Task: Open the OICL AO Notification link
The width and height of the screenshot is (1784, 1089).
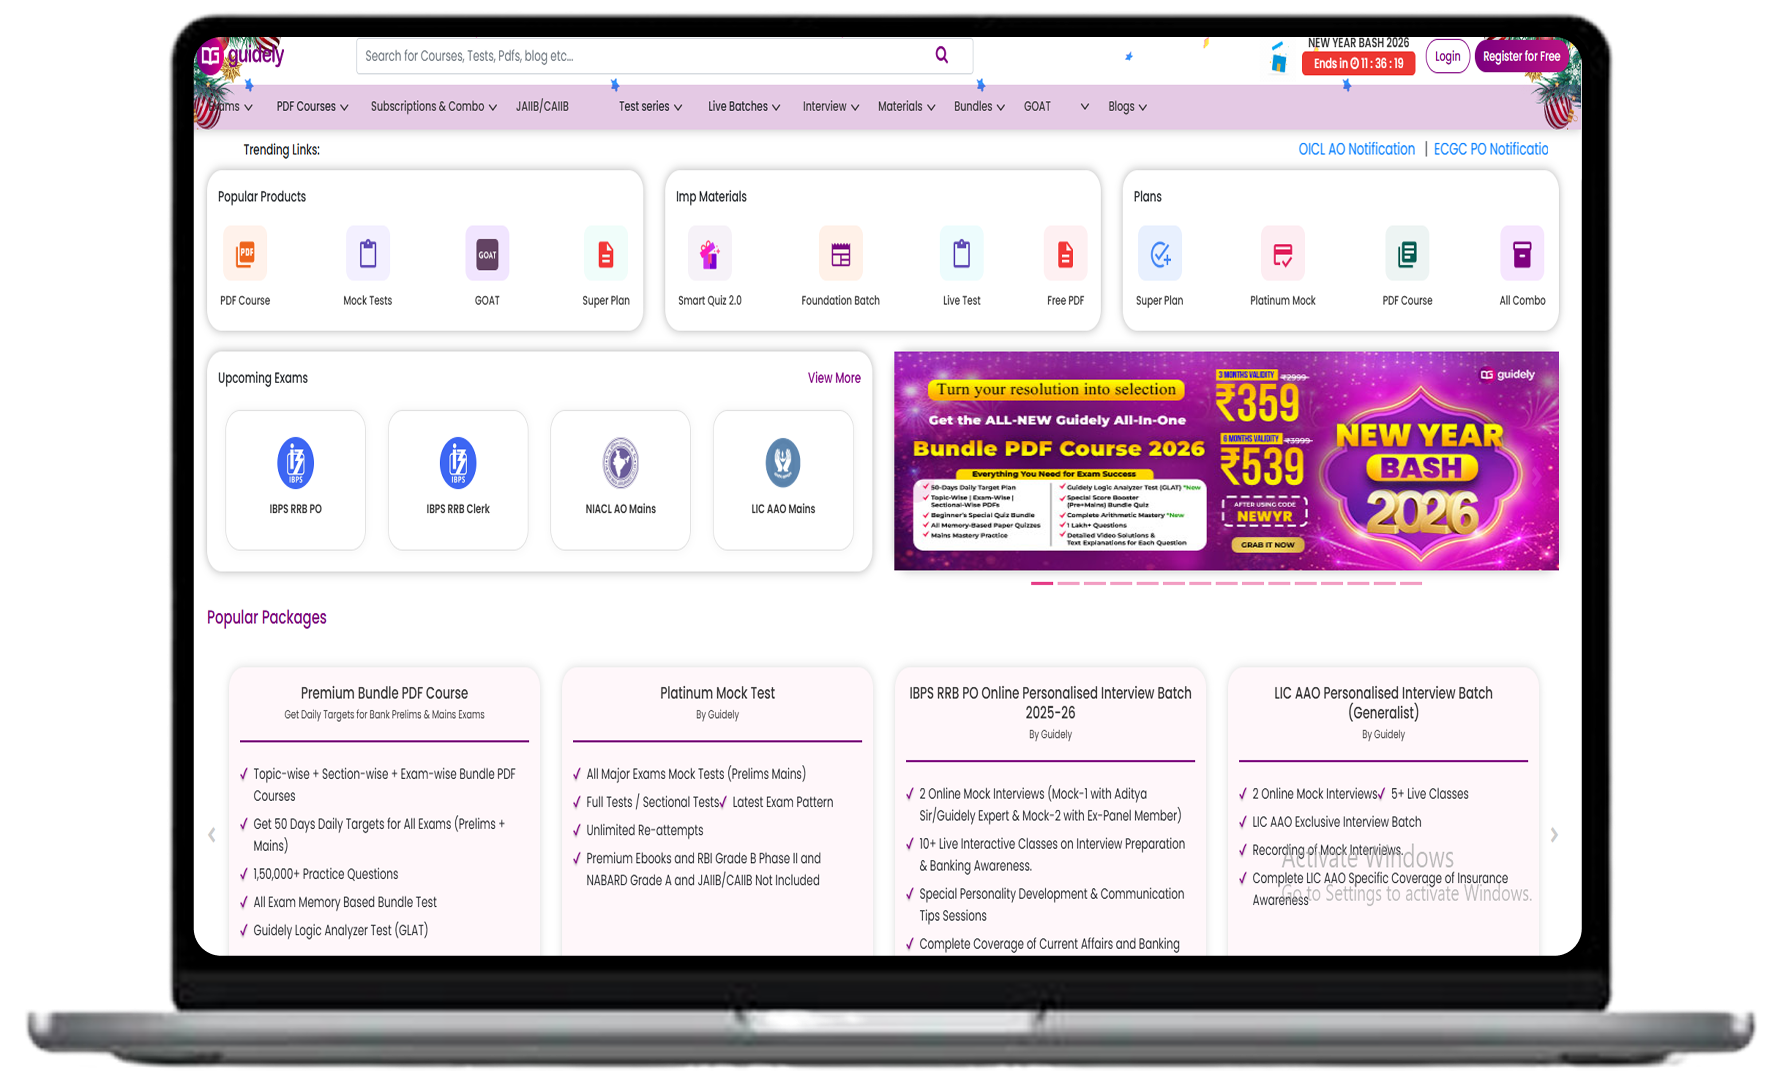Action: click(1356, 148)
